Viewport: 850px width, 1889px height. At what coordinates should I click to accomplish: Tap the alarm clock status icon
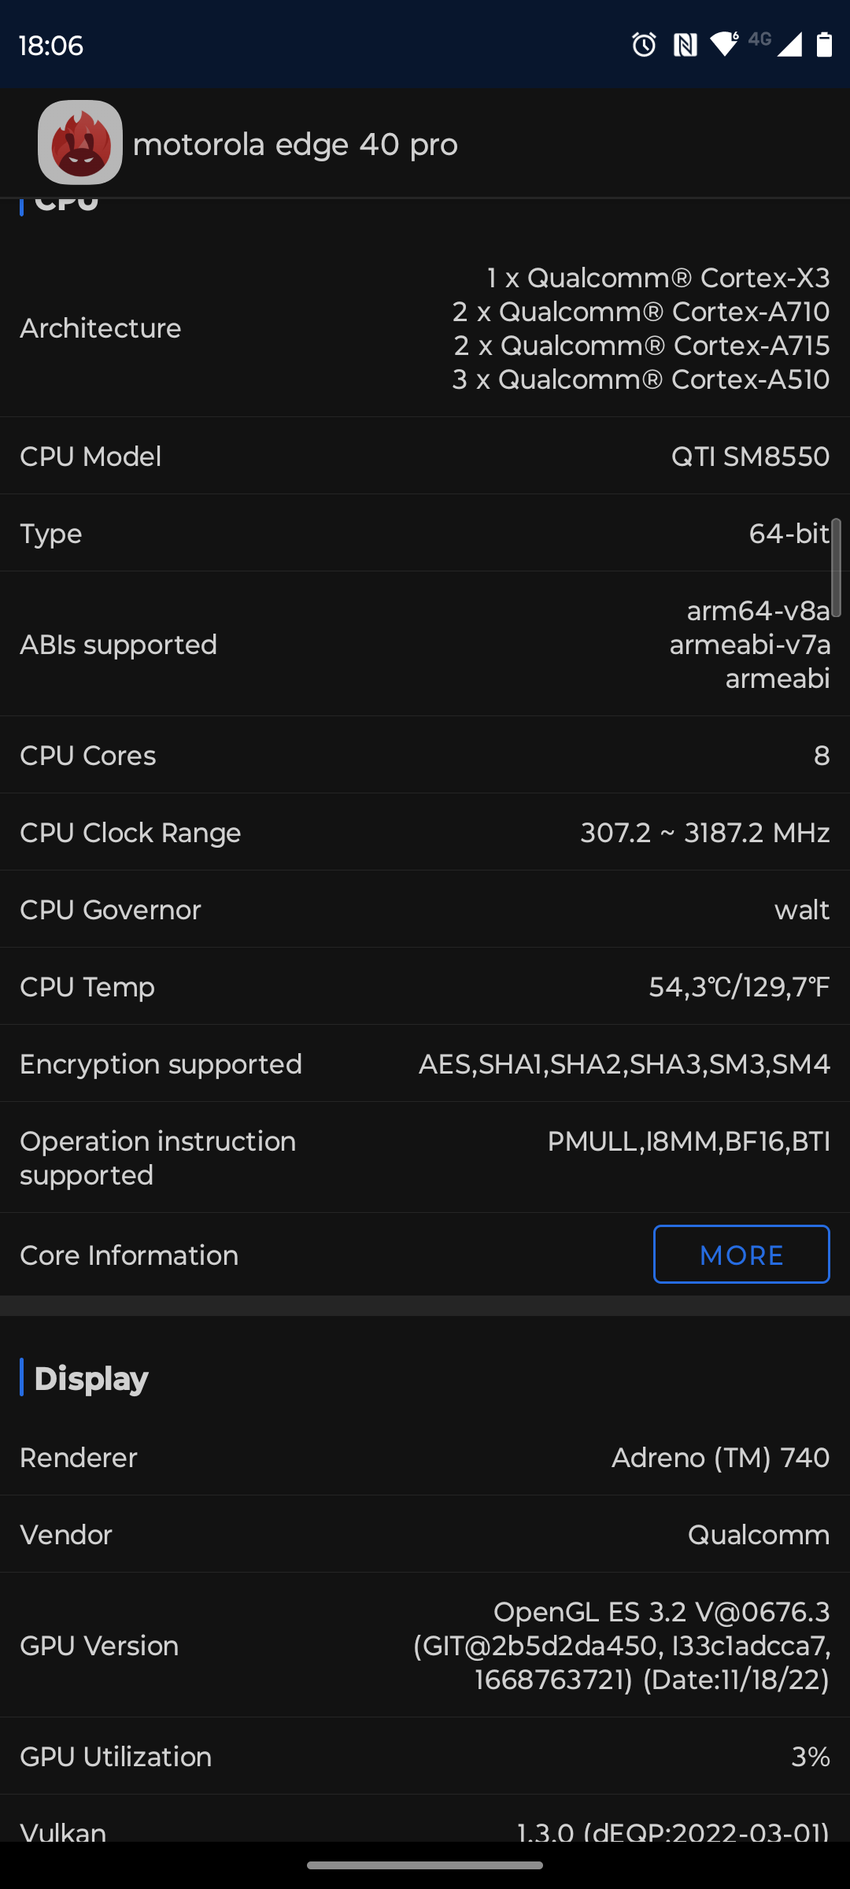click(x=644, y=44)
